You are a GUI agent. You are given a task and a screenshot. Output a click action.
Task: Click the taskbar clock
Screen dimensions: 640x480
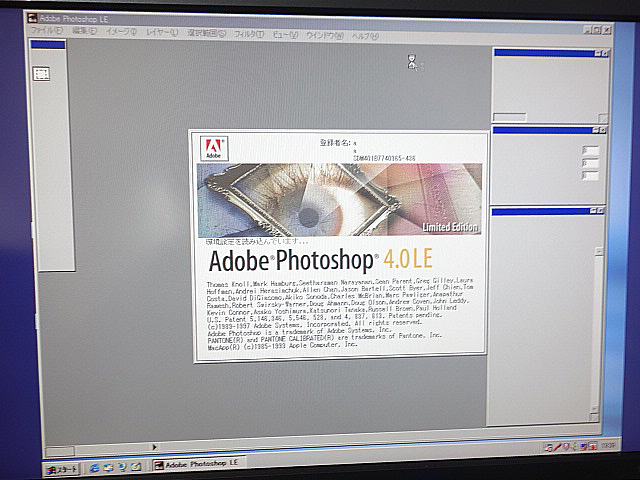610,447
